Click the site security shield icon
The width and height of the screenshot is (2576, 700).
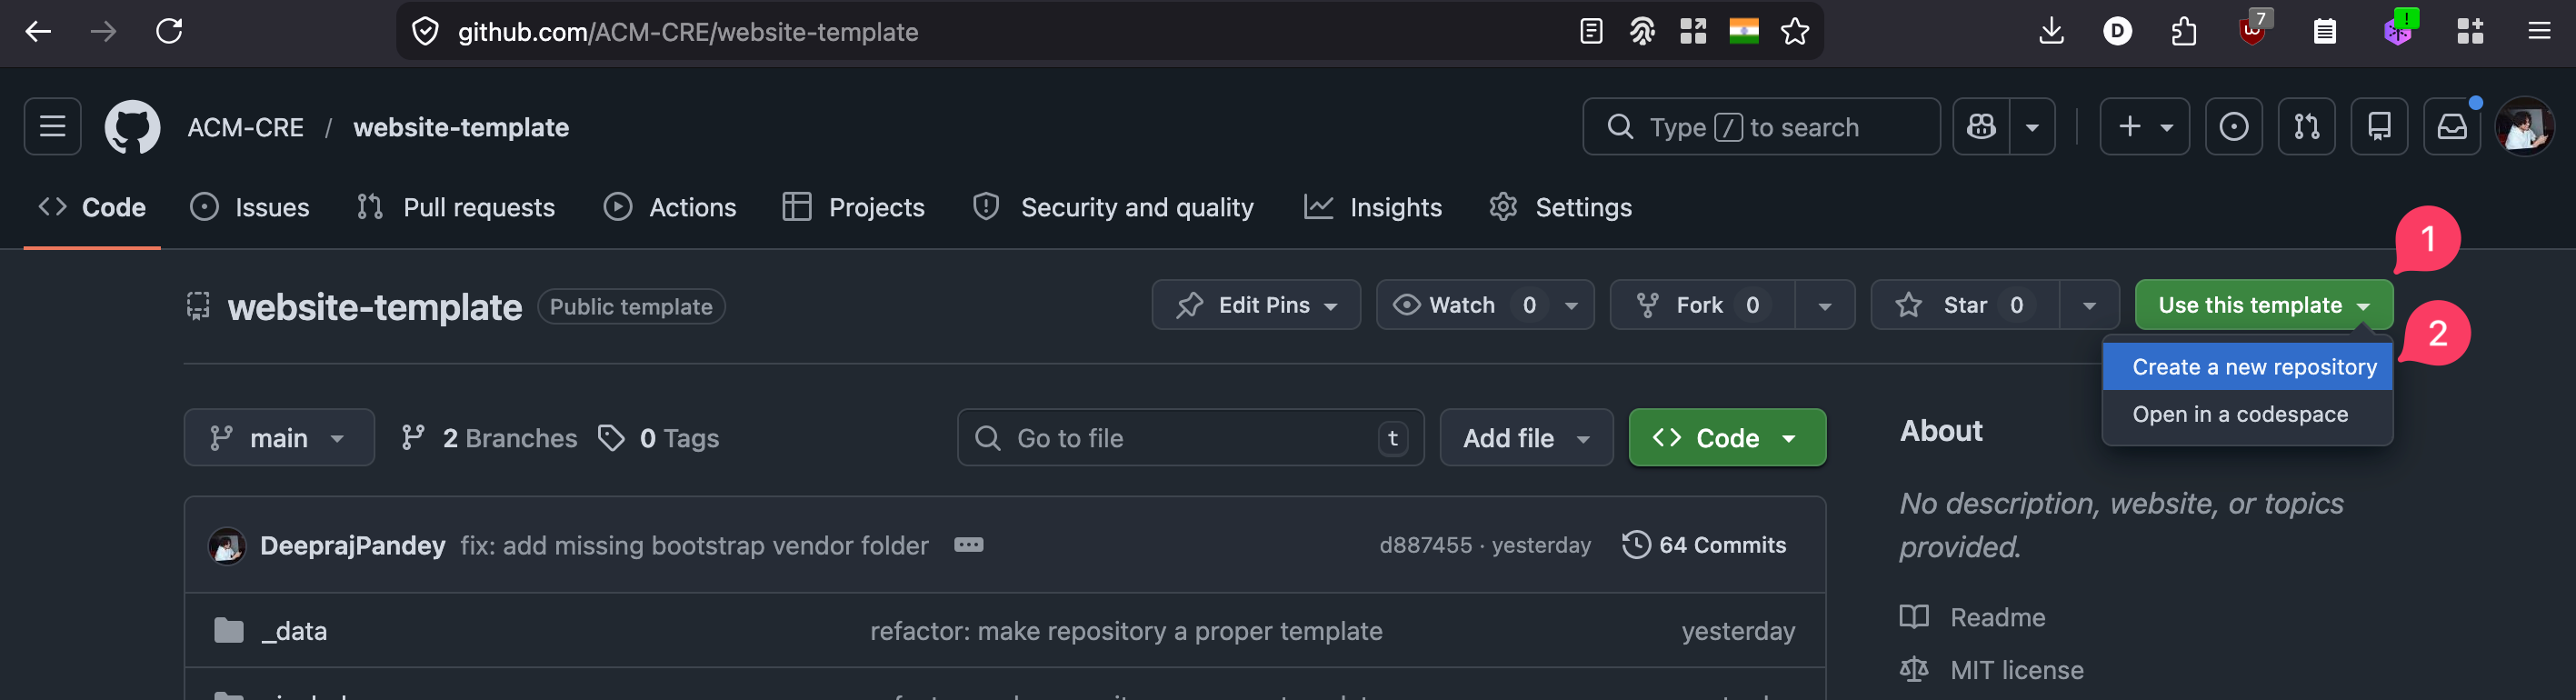[x=425, y=32]
